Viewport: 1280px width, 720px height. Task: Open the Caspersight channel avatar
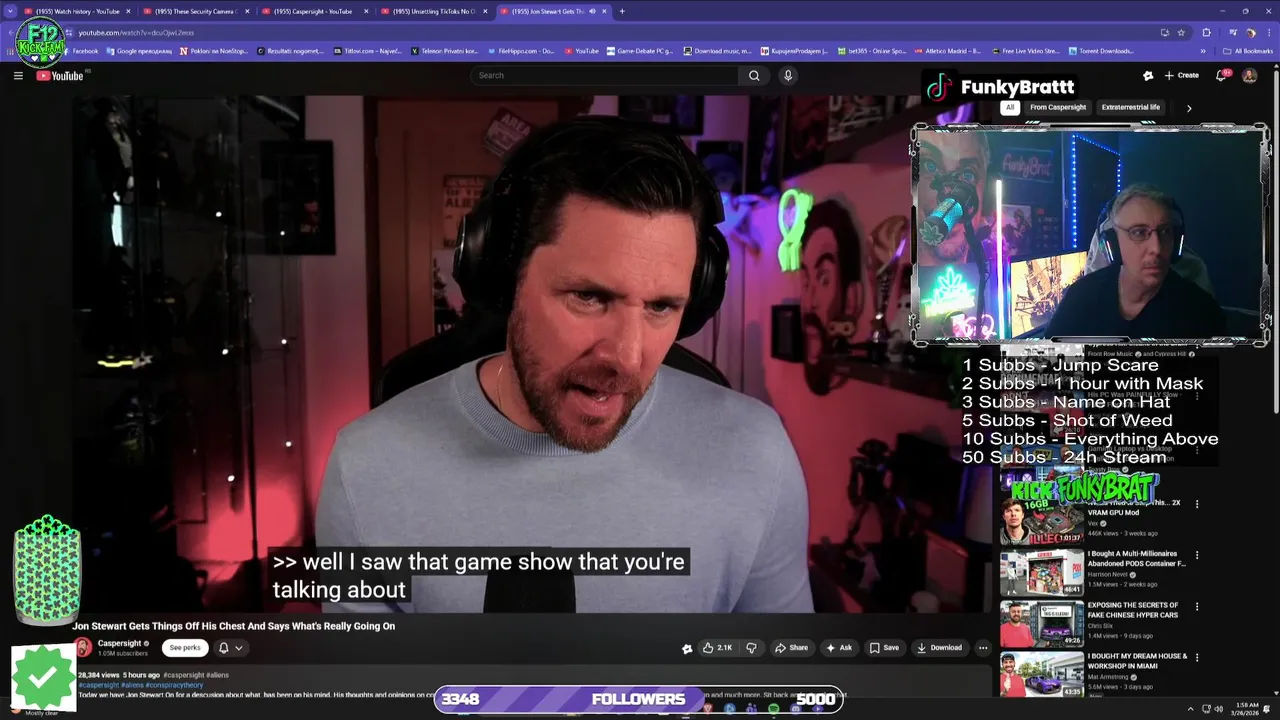click(83, 647)
